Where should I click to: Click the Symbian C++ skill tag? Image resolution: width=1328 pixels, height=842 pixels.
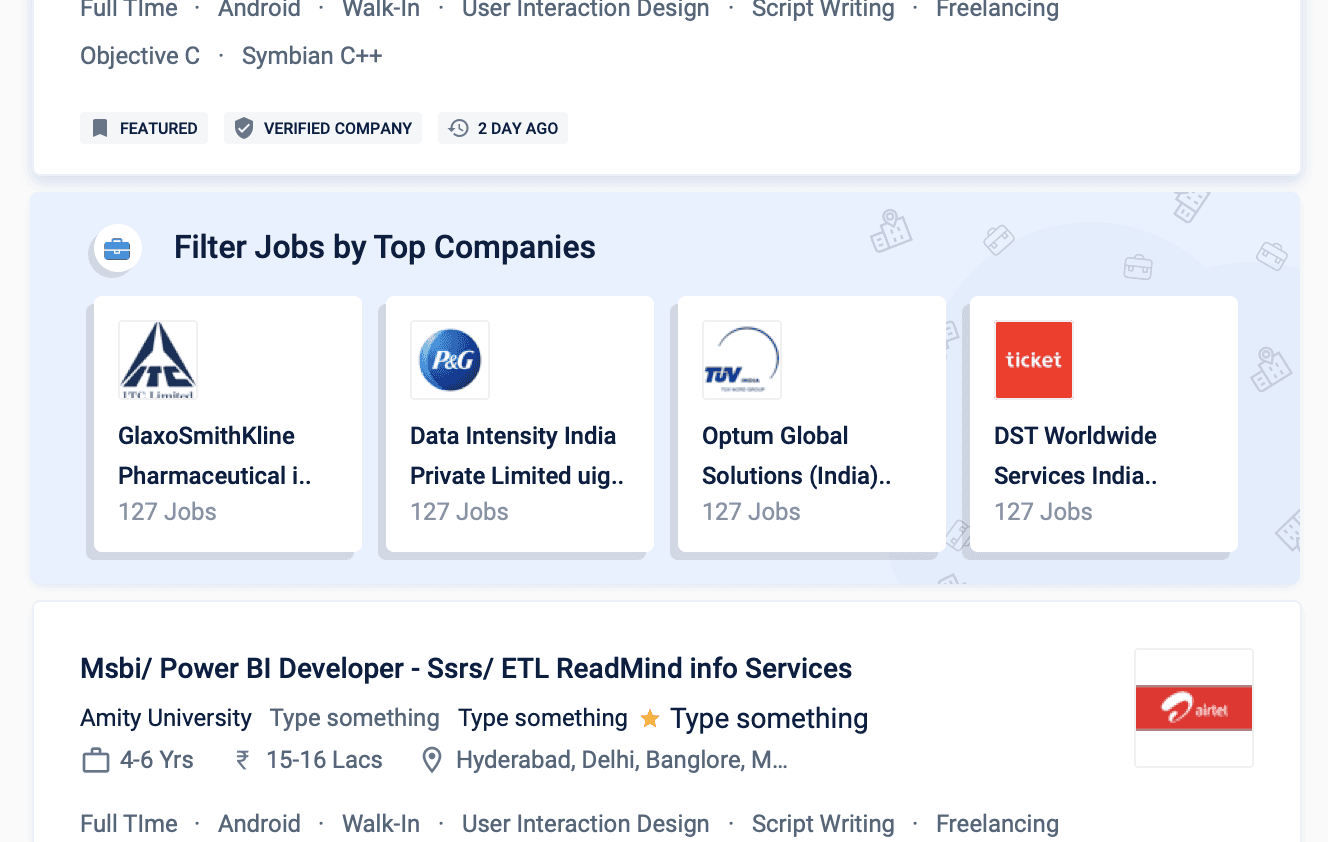click(x=312, y=56)
